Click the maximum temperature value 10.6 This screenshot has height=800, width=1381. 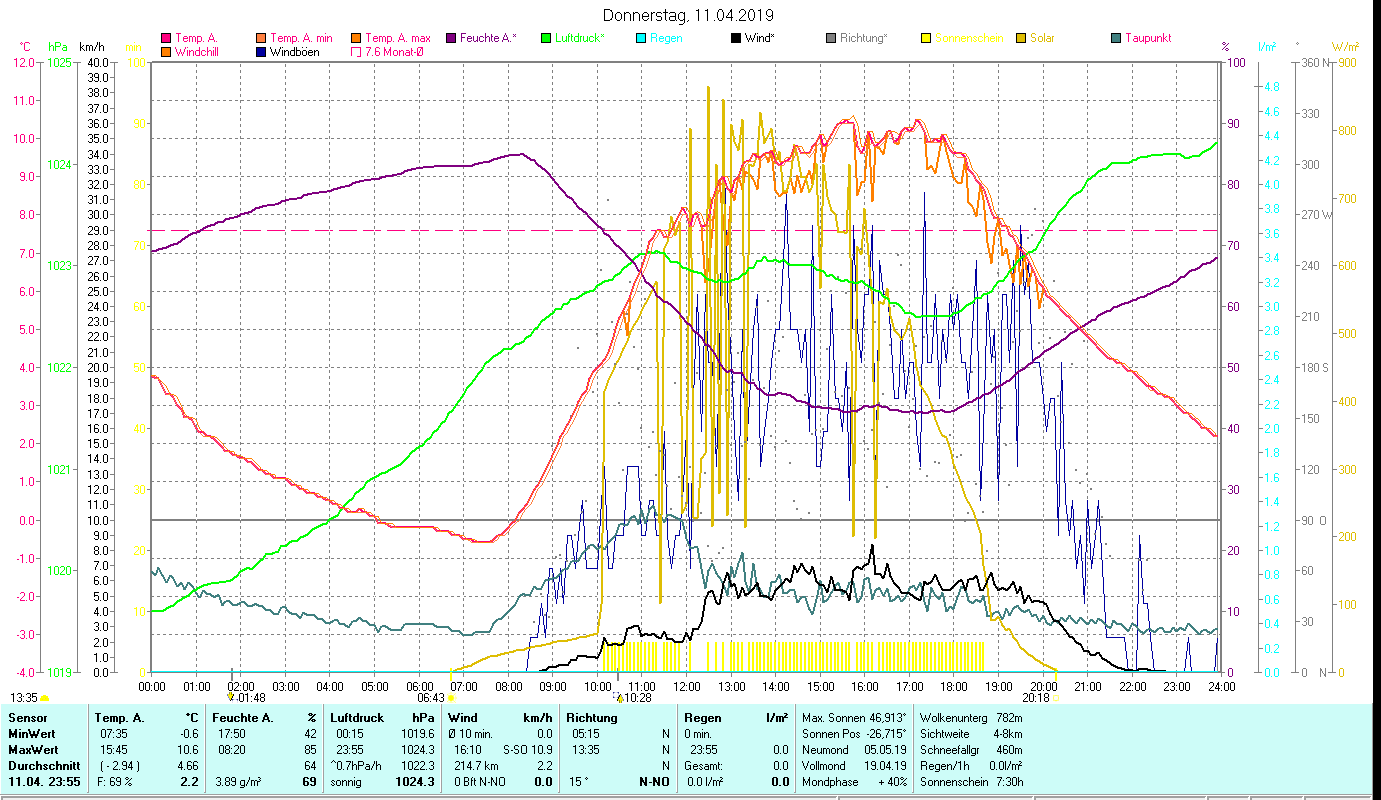[x=190, y=749]
